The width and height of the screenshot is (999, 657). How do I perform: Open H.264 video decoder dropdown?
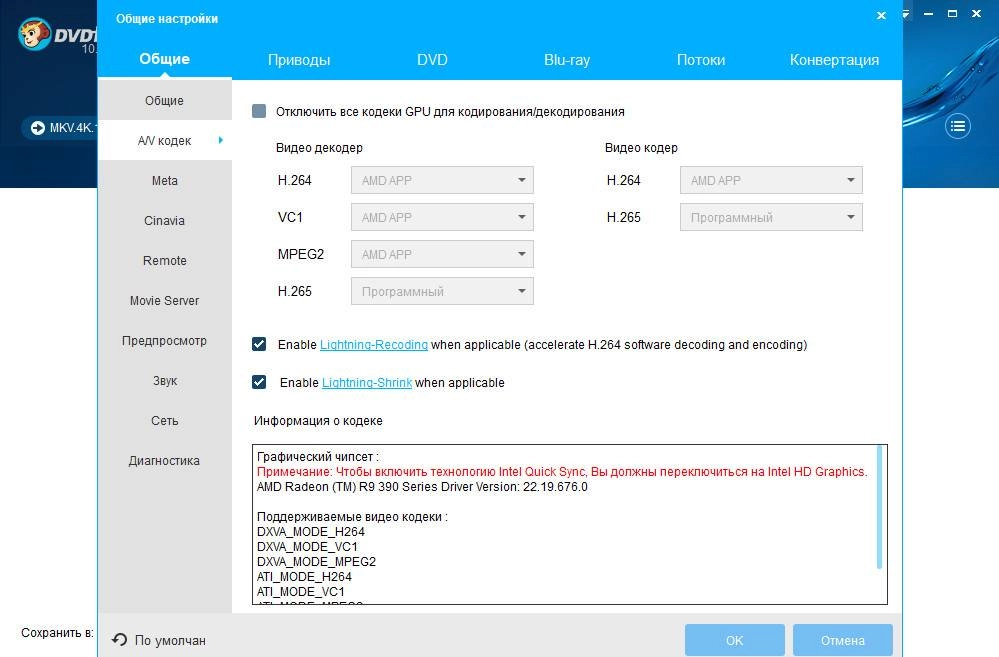click(x=442, y=180)
